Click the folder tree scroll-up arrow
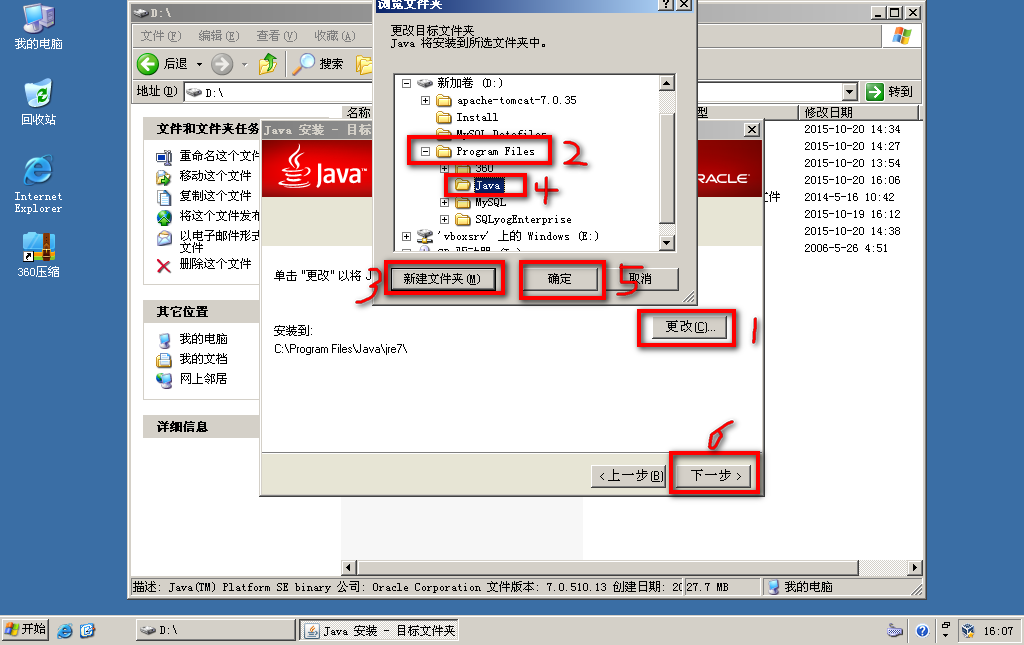 pos(666,83)
